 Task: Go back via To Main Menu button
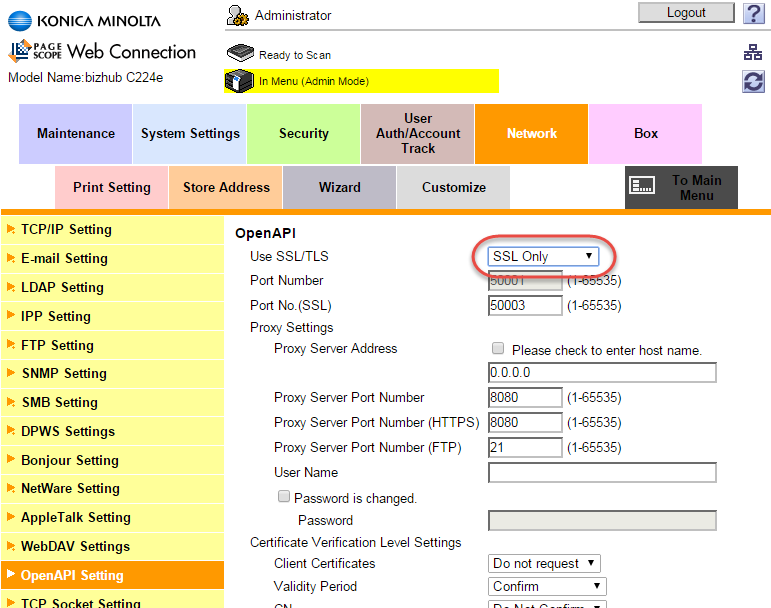[681, 188]
